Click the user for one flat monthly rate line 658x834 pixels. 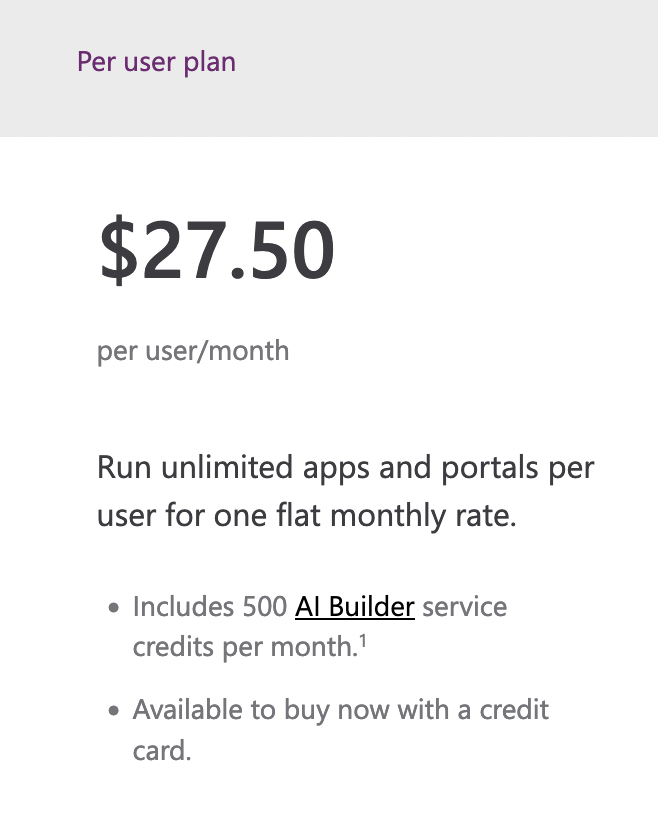pos(307,516)
